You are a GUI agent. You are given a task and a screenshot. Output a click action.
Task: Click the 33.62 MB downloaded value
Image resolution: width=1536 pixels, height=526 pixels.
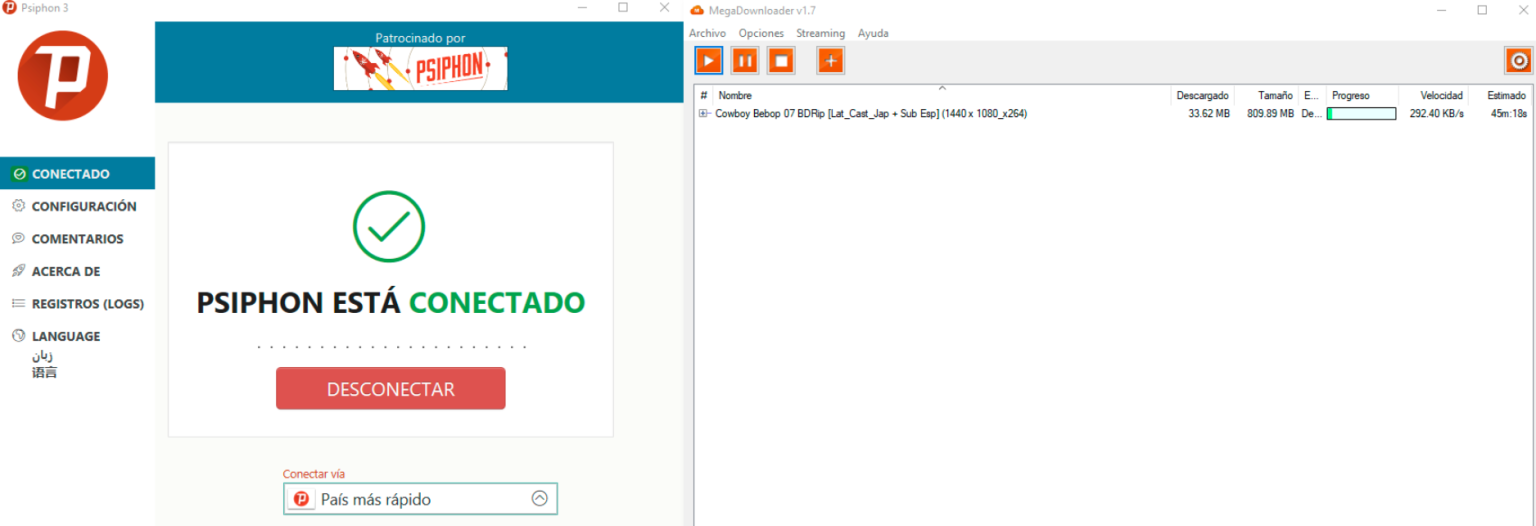pyautogui.click(x=1209, y=114)
